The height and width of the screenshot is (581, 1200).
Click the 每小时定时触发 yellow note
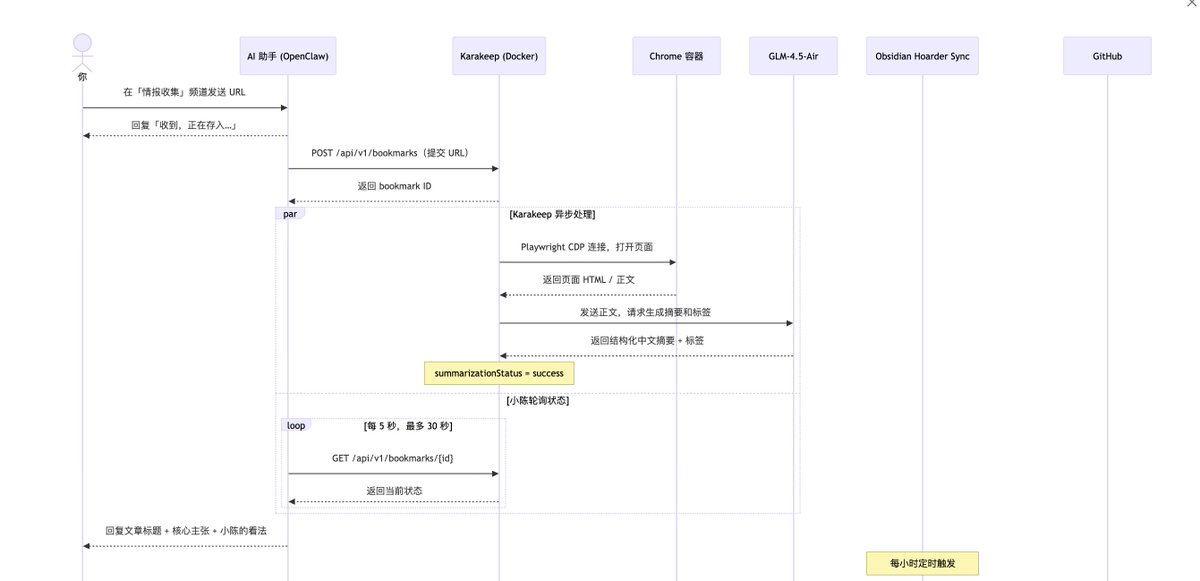(x=922, y=563)
